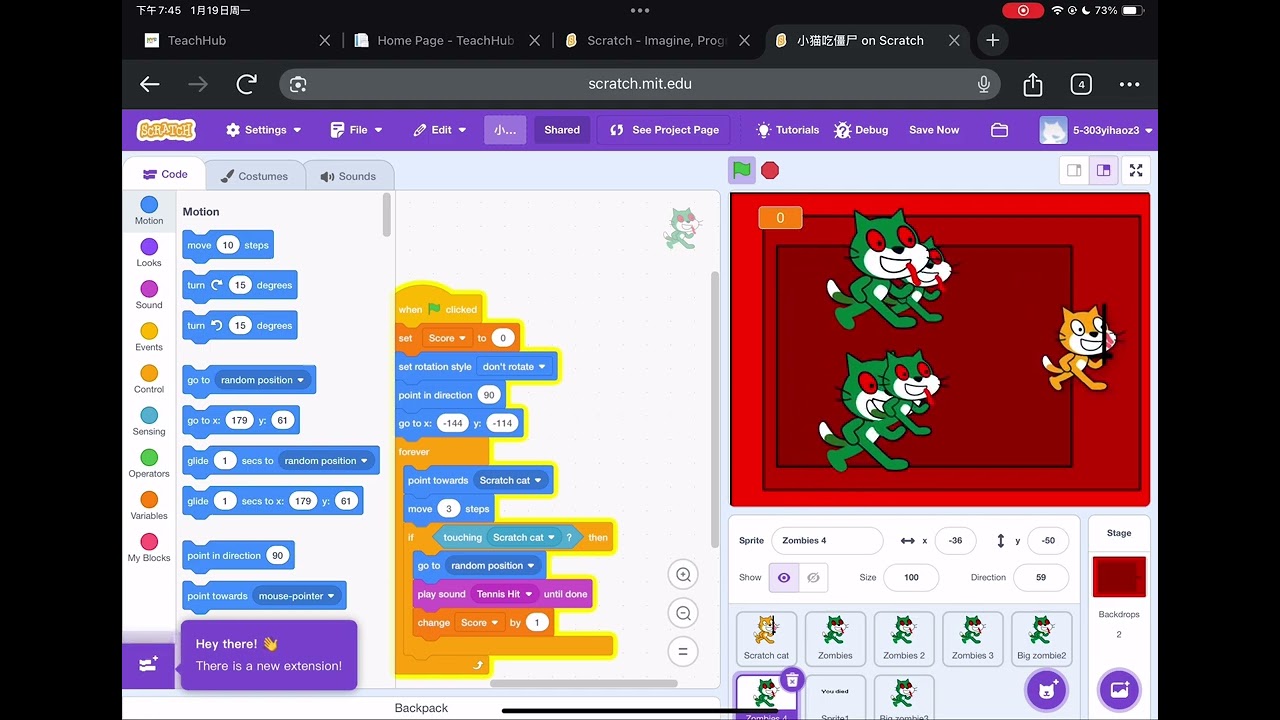Click Save Now
The height and width of the screenshot is (720, 1280).
934,130
